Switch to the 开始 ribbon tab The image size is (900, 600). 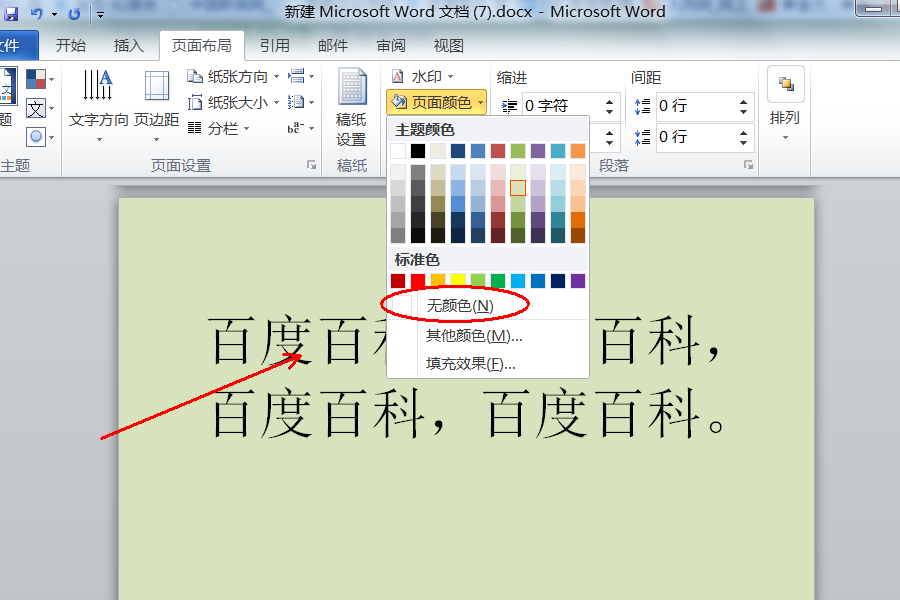(71, 45)
